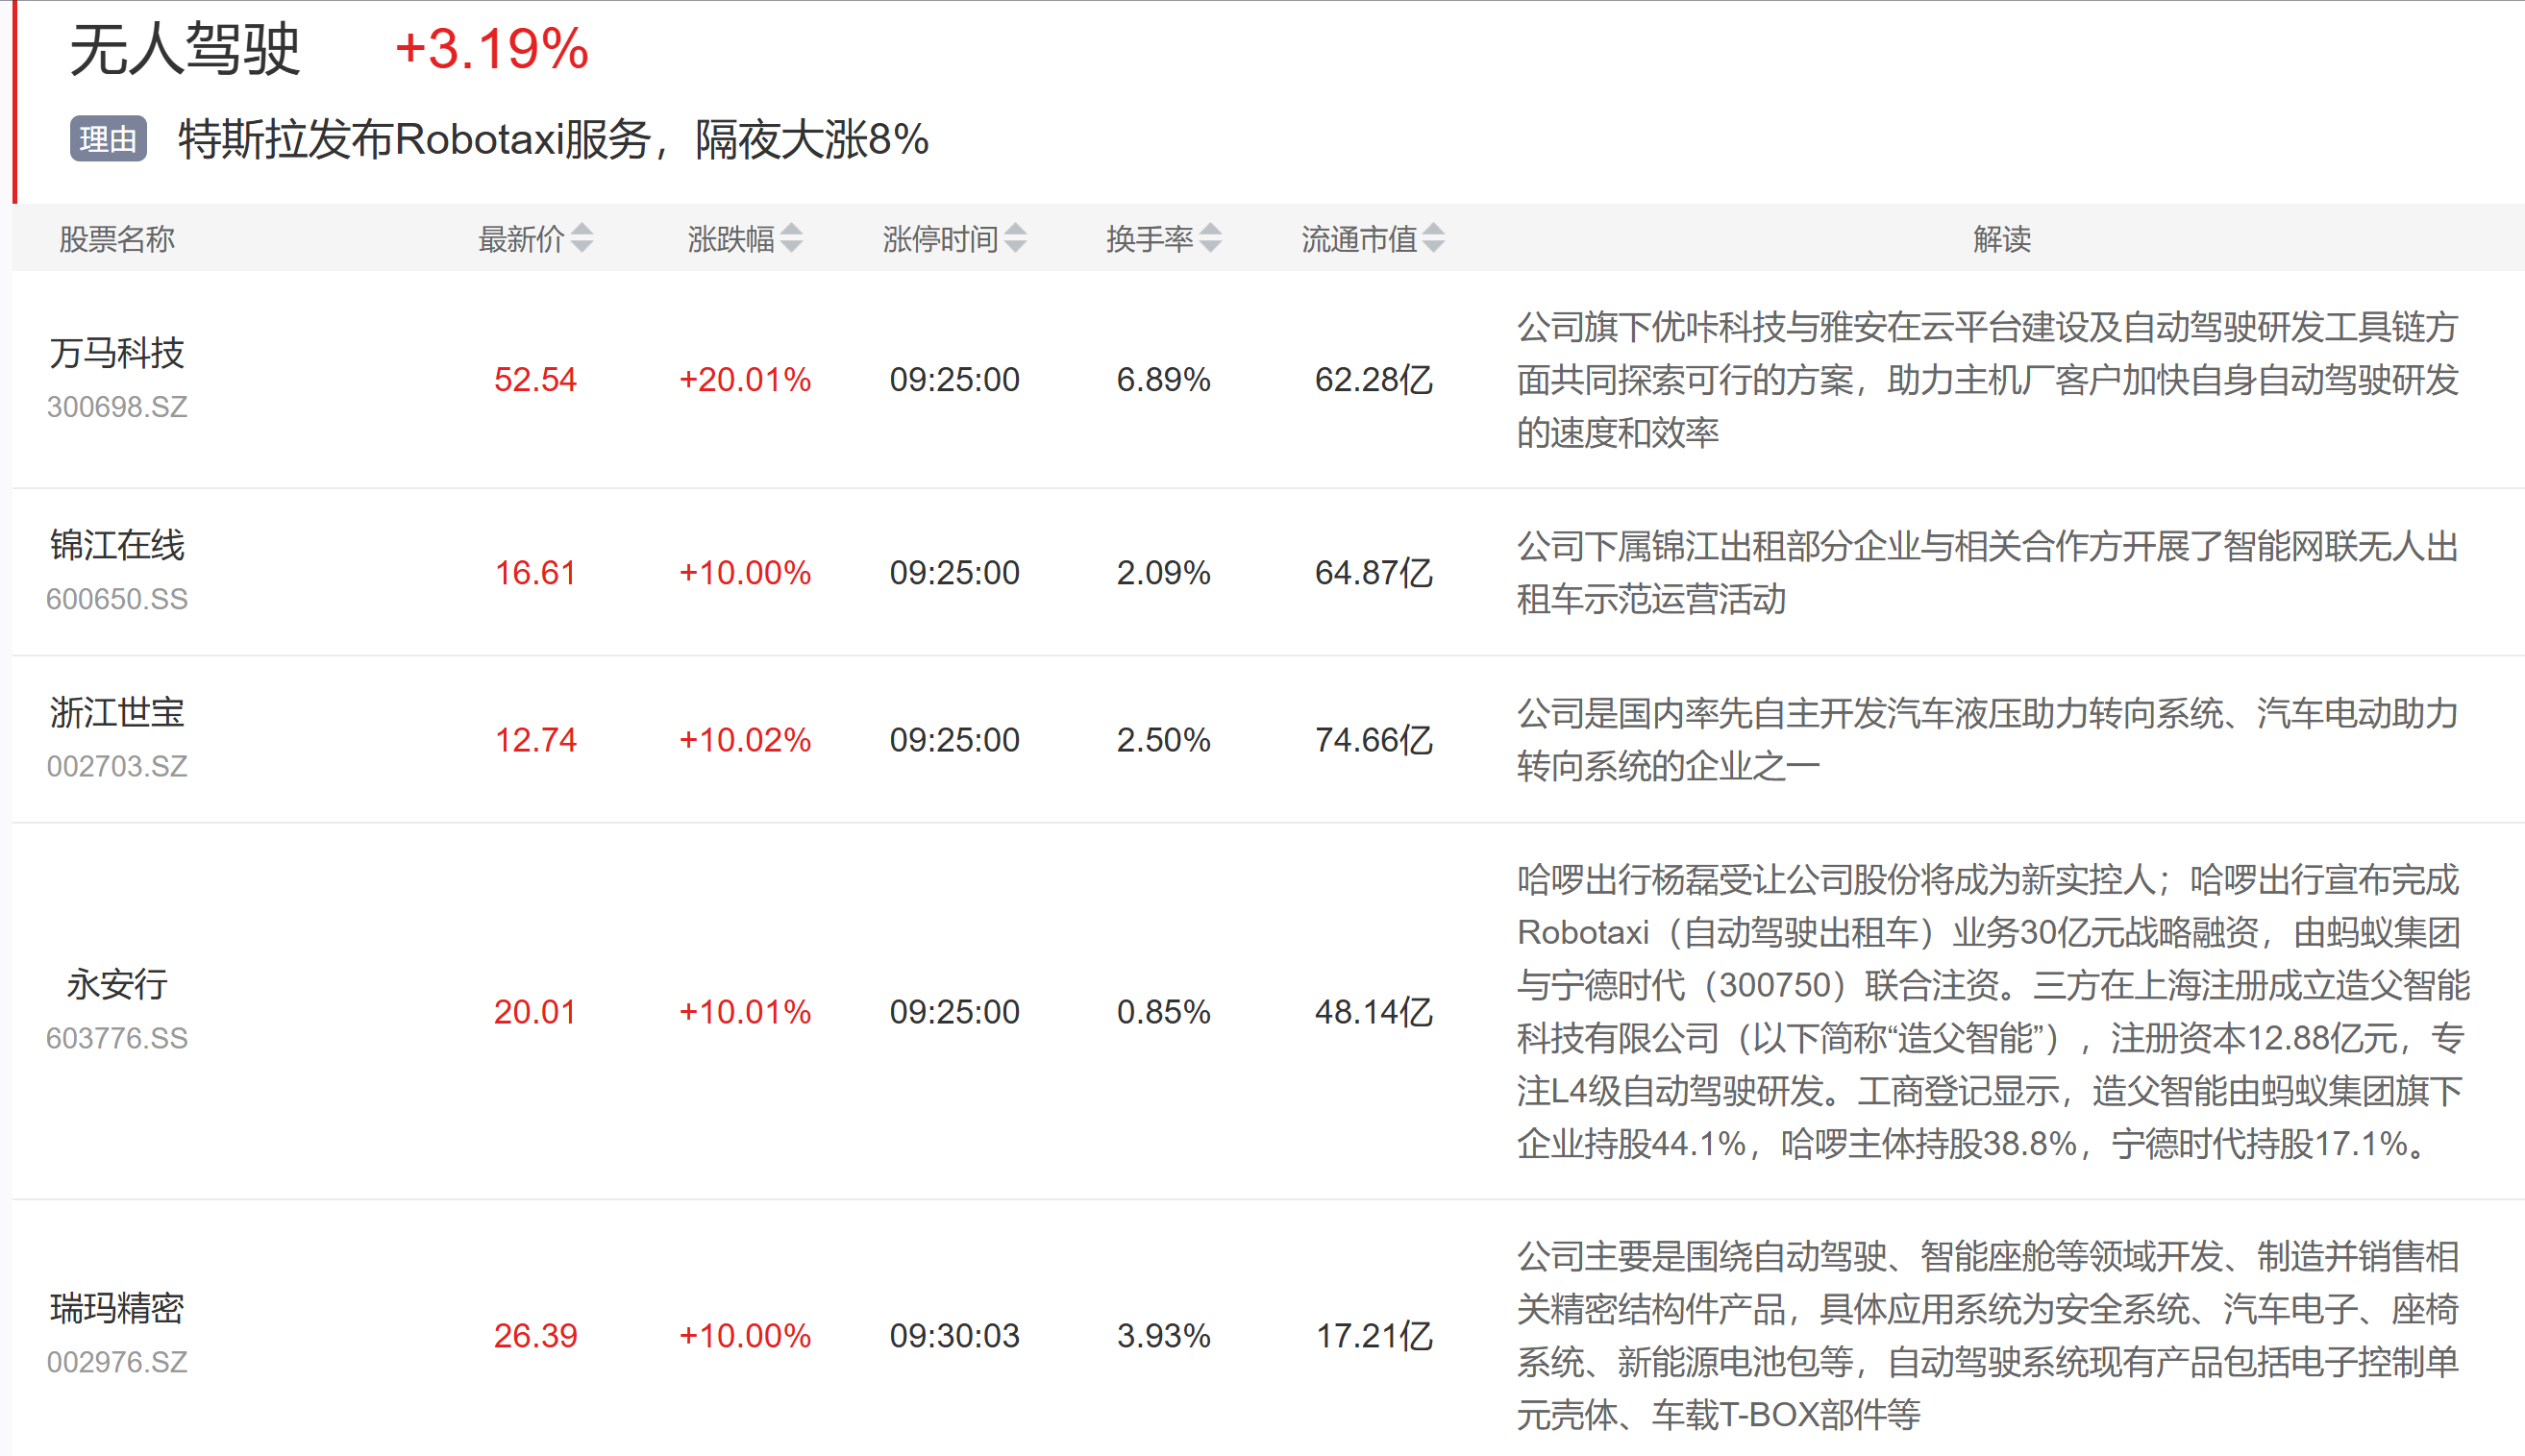
Task: Click market cap 17.21亿
Action: pos(1374,1336)
